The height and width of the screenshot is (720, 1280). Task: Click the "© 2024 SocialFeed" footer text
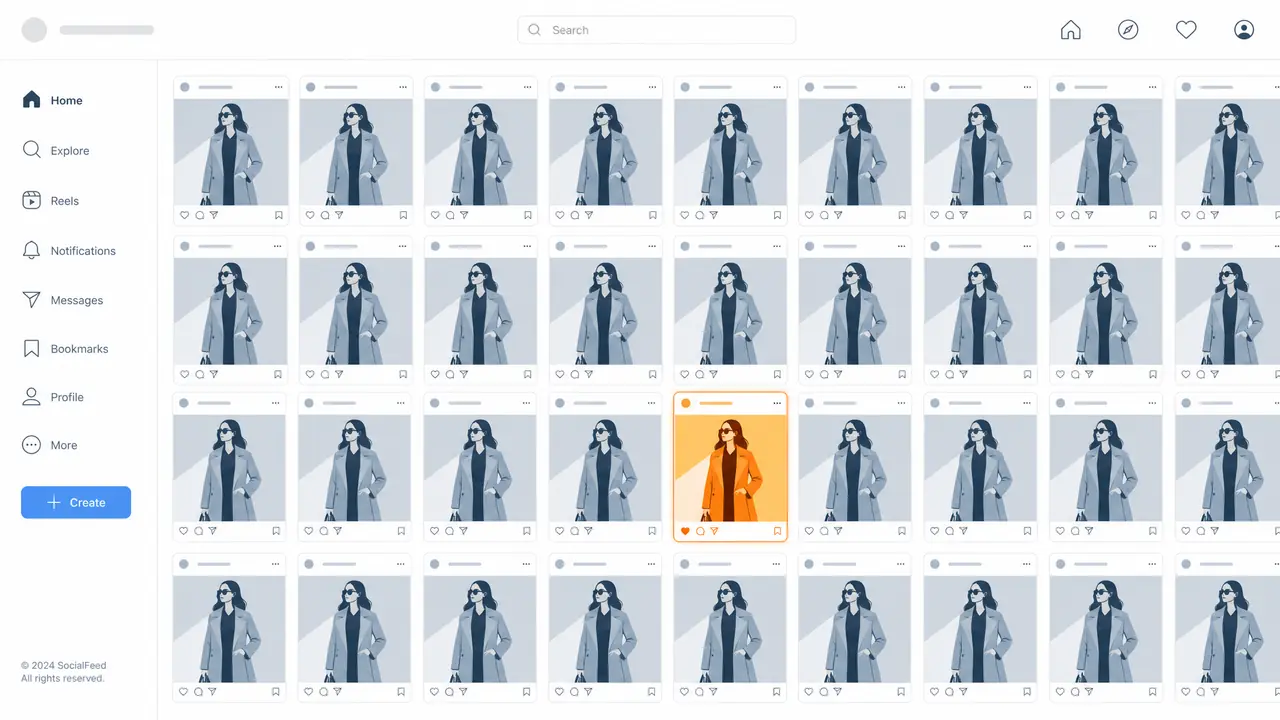click(64, 665)
